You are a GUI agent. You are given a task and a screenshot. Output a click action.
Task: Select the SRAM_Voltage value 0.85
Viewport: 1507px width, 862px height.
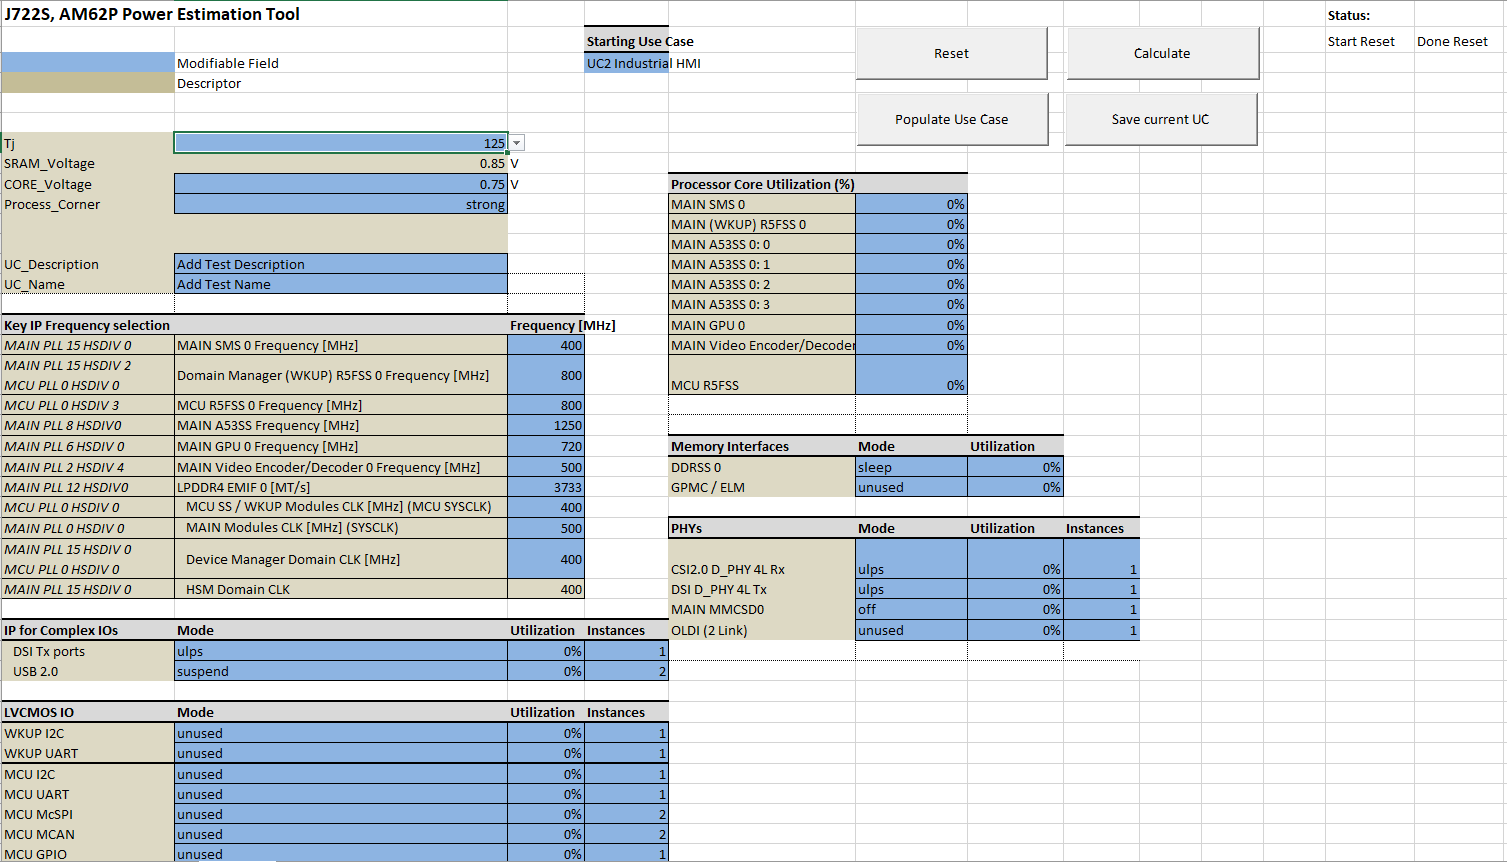[341, 163]
